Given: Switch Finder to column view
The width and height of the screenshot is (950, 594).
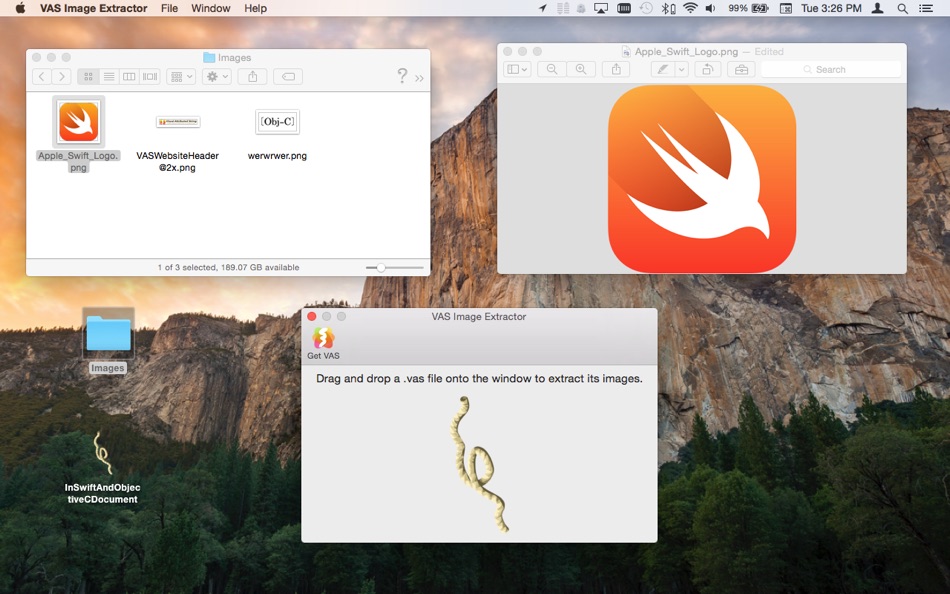Looking at the screenshot, I should [x=129, y=76].
